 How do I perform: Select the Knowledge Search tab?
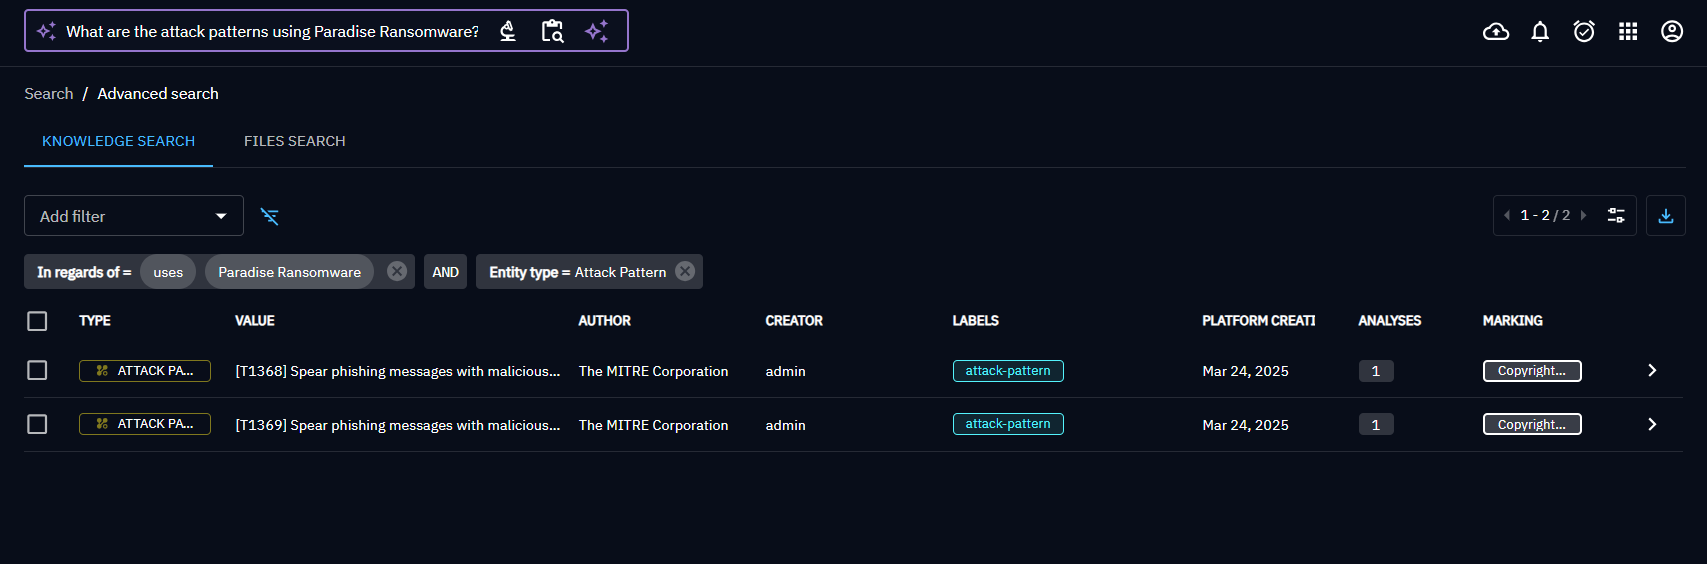pyautogui.click(x=118, y=141)
